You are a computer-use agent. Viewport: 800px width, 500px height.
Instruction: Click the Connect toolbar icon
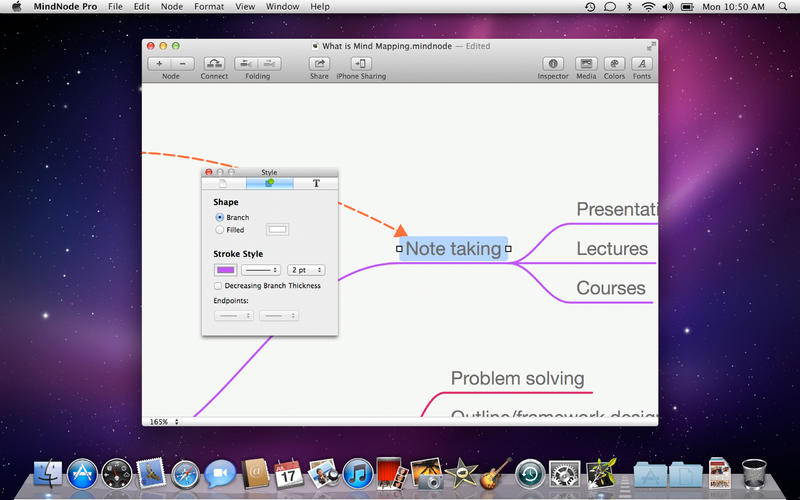[214, 63]
